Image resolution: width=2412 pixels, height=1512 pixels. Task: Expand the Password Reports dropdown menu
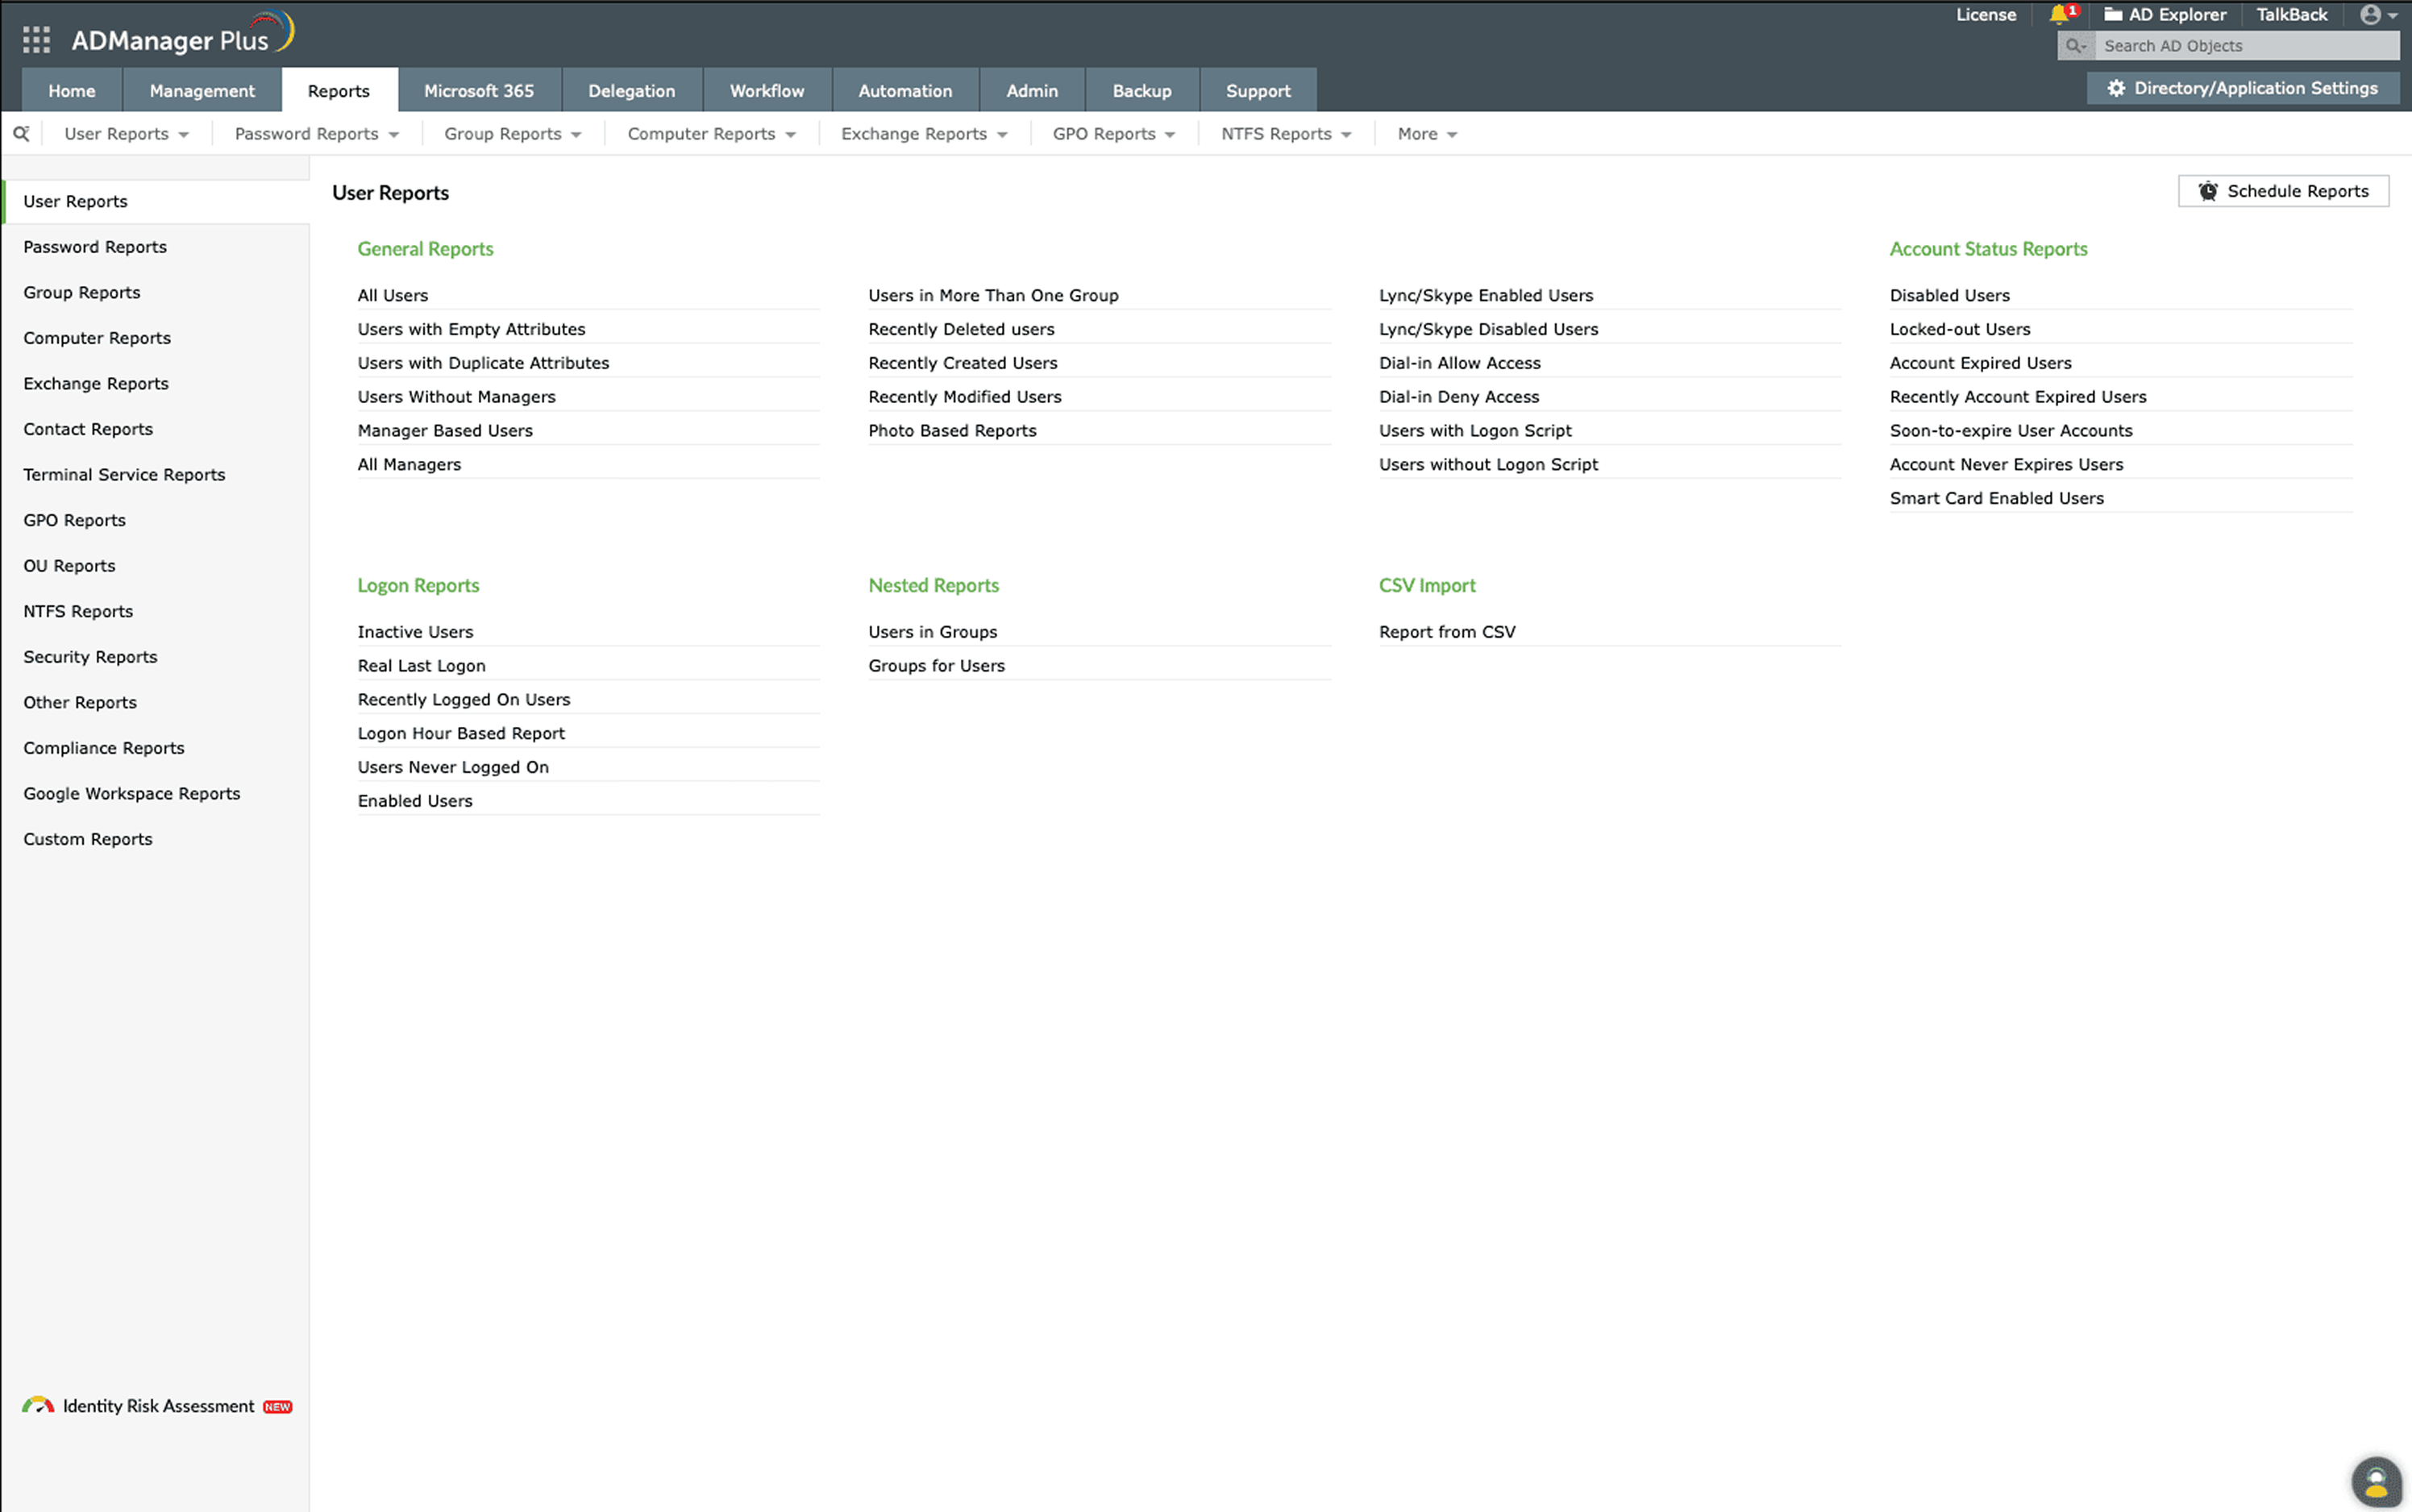click(x=316, y=134)
